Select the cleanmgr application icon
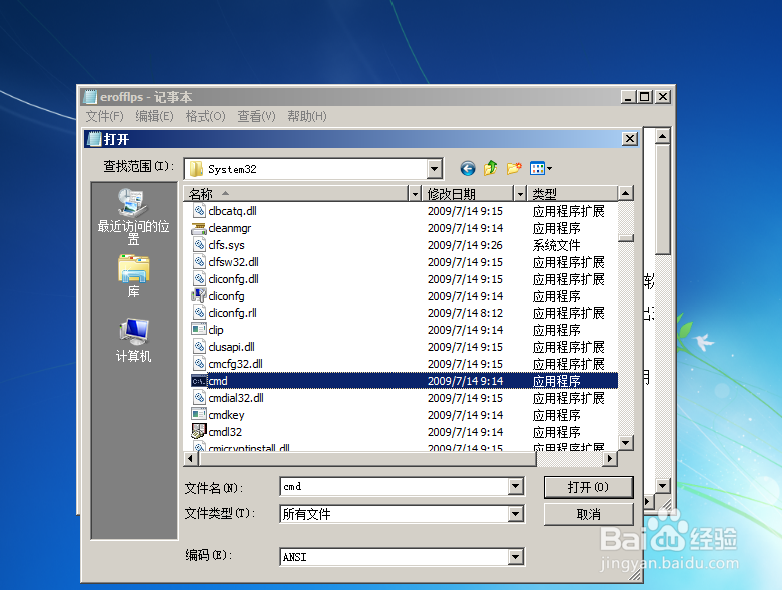The height and width of the screenshot is (590, 782). coord(199,228)
